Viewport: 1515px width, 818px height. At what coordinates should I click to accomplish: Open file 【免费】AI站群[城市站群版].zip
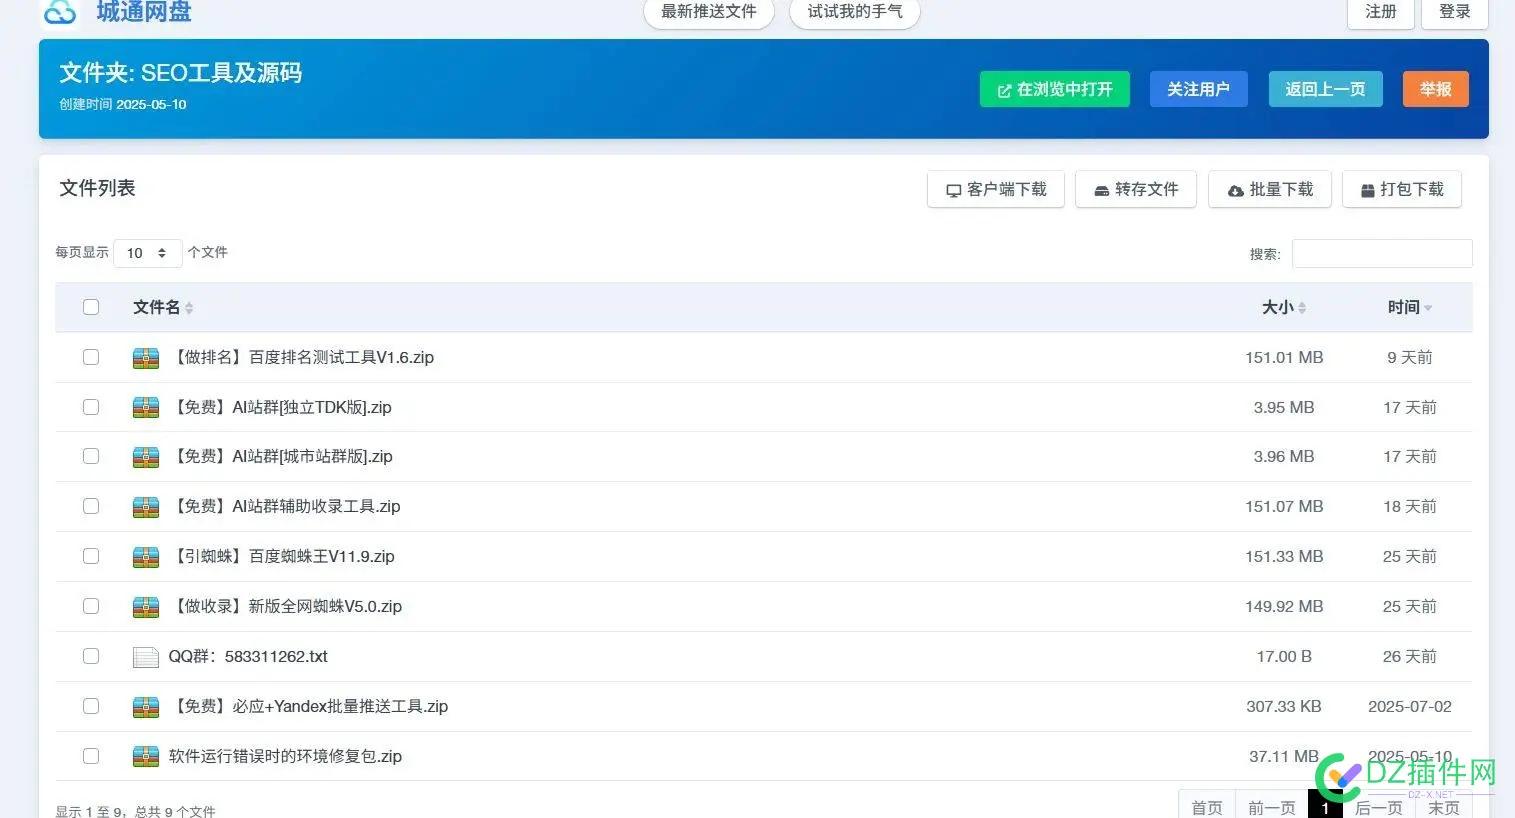[280, 456]
